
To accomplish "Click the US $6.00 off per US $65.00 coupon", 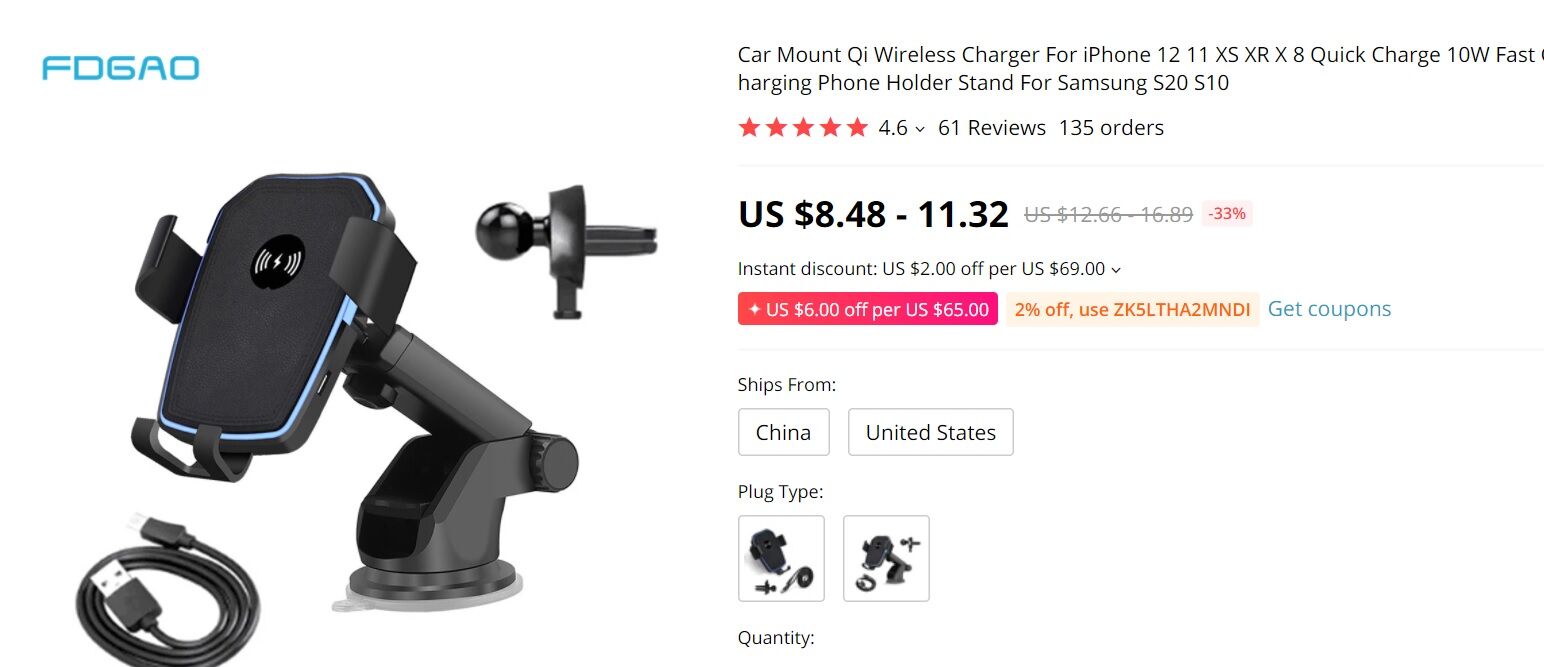I will 867,309.
